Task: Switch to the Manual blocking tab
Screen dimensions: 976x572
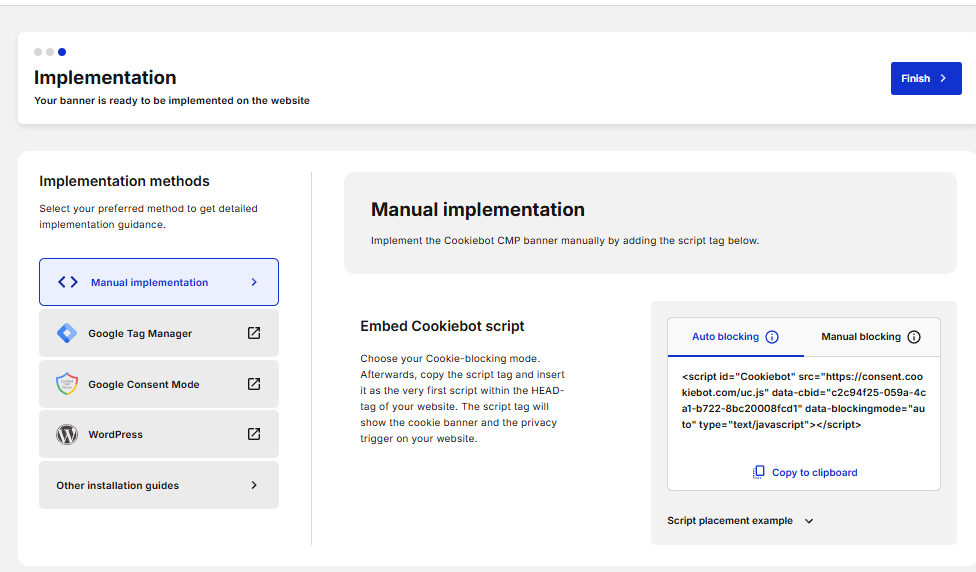Action: (x=871, y=337)
